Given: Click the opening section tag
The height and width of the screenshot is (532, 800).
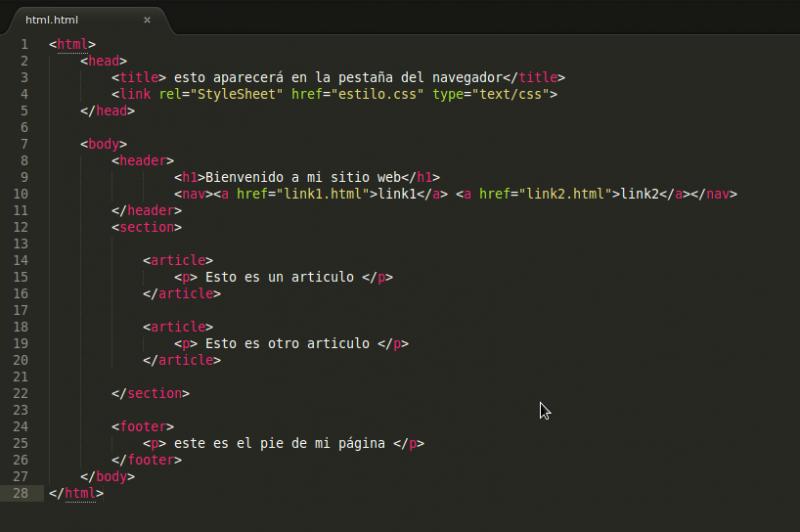Looking at the screenshot, I should point(147,227).
